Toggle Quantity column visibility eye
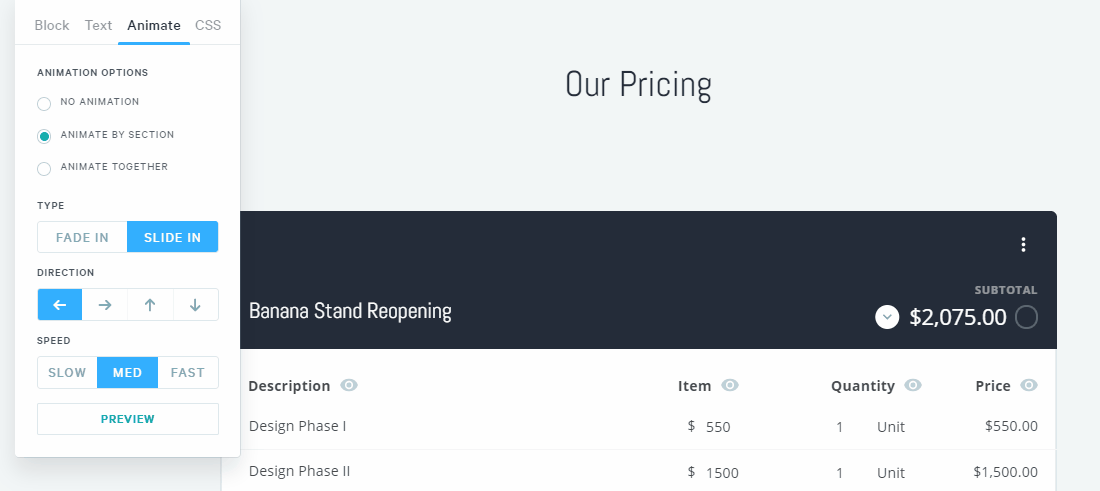Viewport: 1100px width, 491px height. (913, 385)
